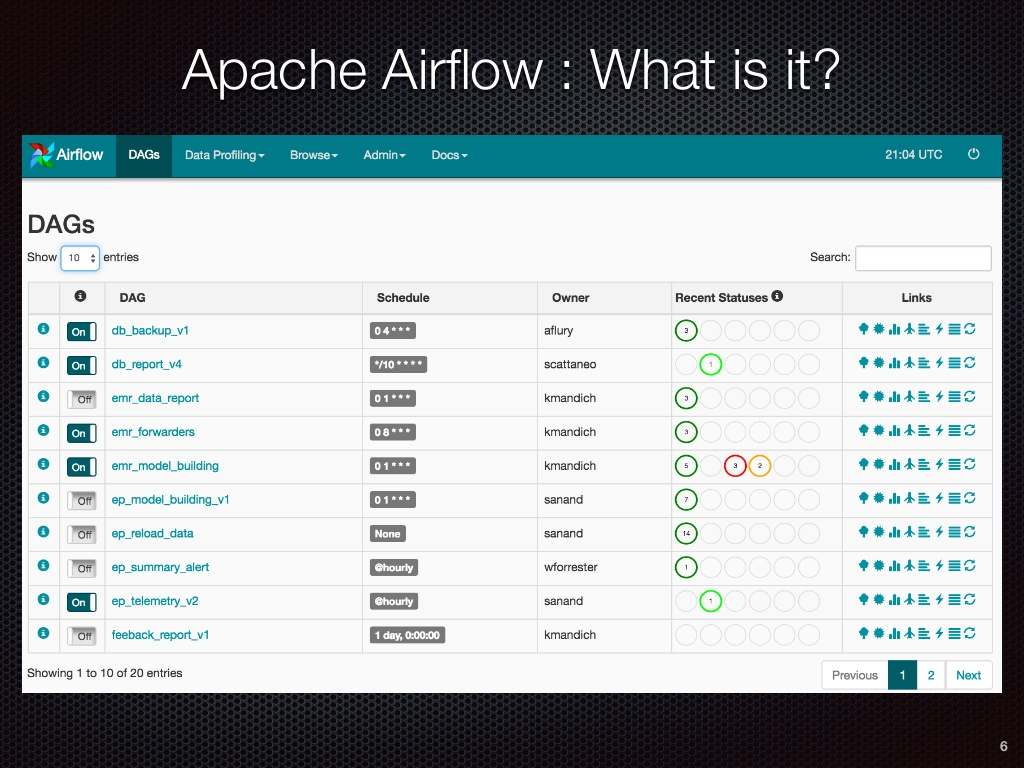Screen dimensions: 1024x768
Task: Open the Browse menu
Action: pos(313,155)
